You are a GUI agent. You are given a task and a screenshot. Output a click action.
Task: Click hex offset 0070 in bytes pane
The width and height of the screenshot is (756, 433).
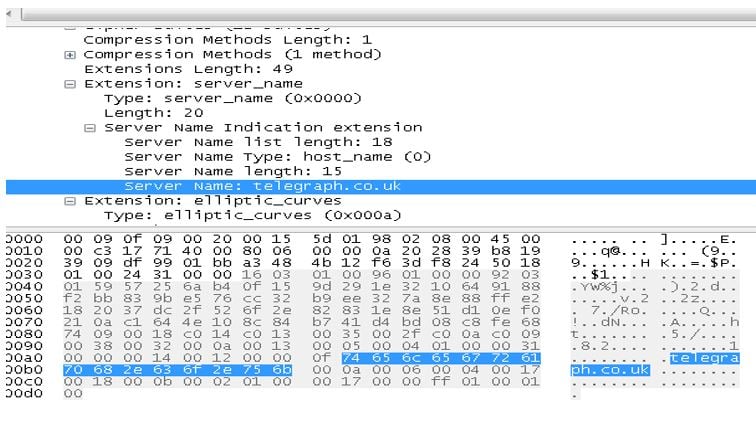coord(24,322)
